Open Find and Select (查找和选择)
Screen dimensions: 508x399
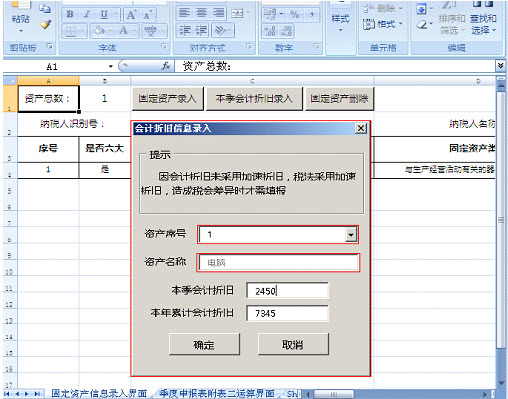click(483, 18)
